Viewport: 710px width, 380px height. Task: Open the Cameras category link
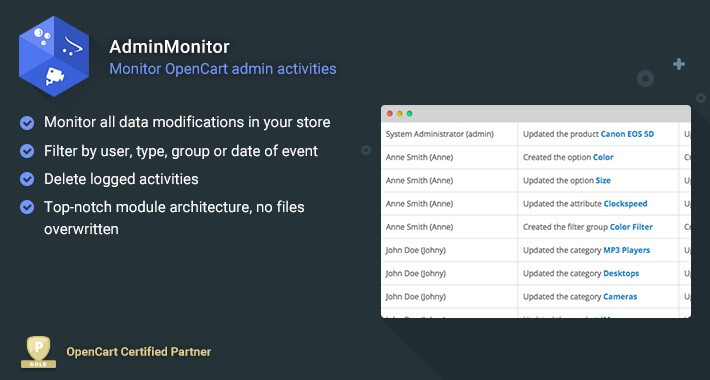pos(620,297)
